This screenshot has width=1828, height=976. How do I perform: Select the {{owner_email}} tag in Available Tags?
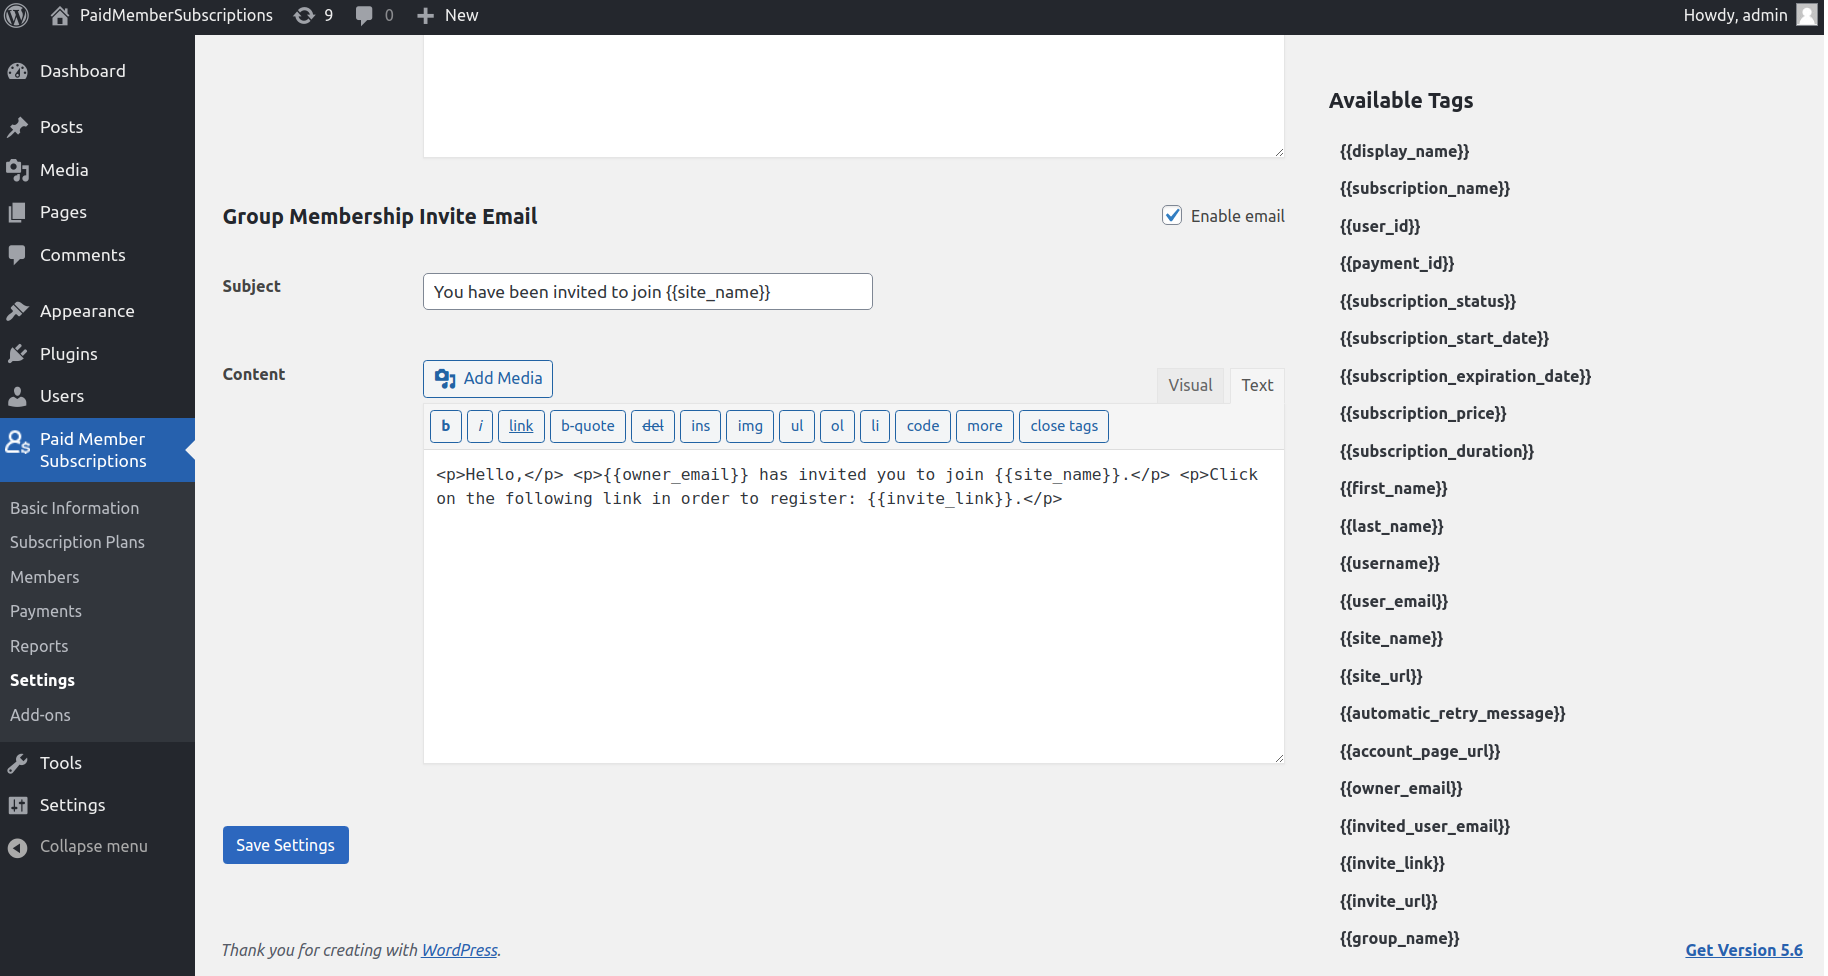pos(1401,788)
